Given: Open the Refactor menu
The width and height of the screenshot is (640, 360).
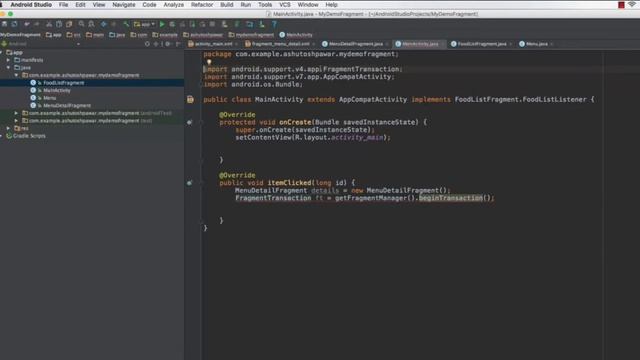Looking at the screenshot, I should [x=202, y=4].
